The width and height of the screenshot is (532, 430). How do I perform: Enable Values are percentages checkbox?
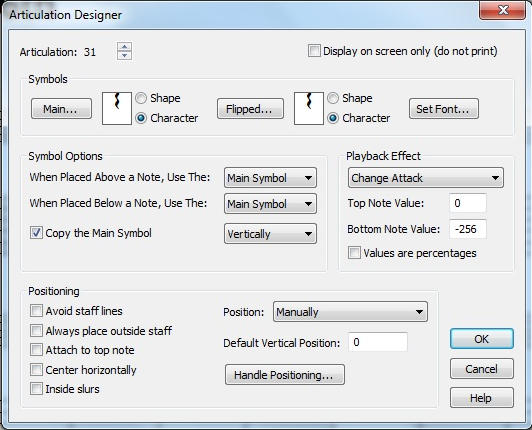click(354, 253)
